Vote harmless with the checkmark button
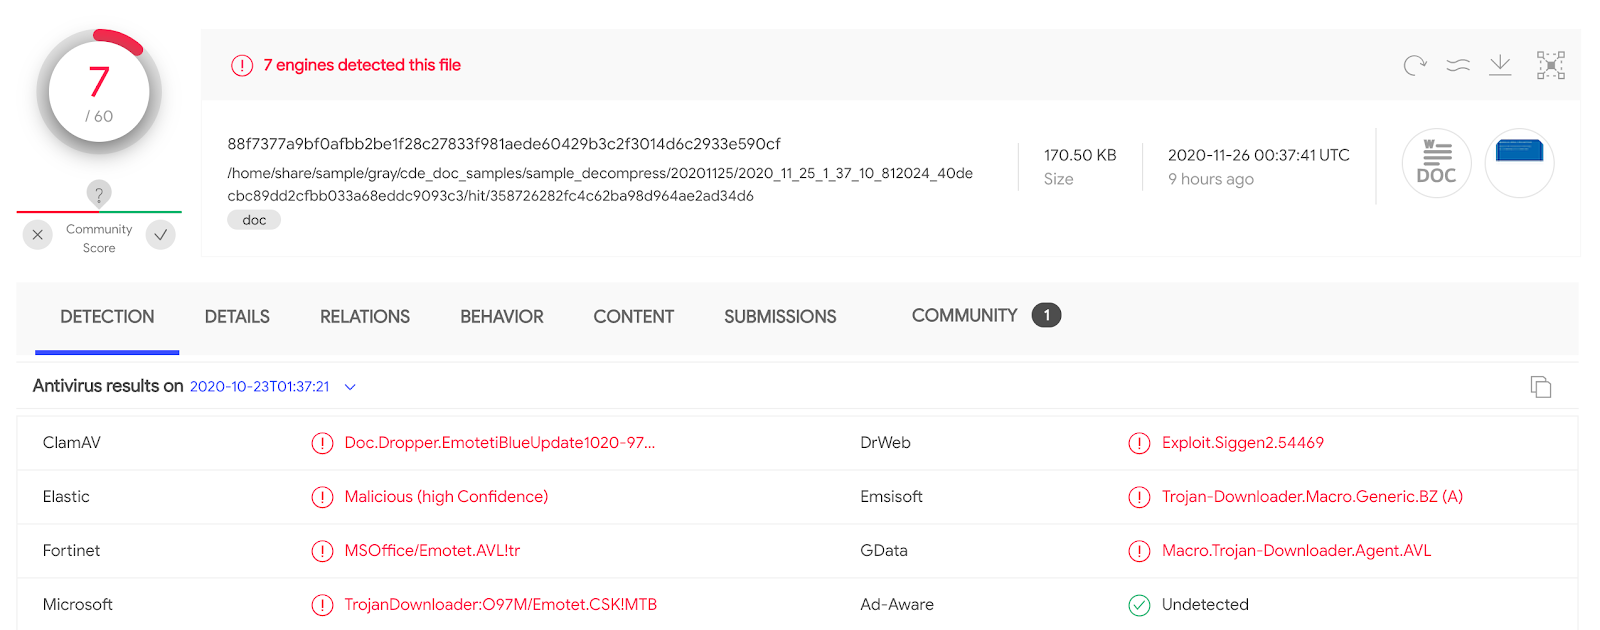This screenshot has height=630, width=1600. (x=161, y=235)
